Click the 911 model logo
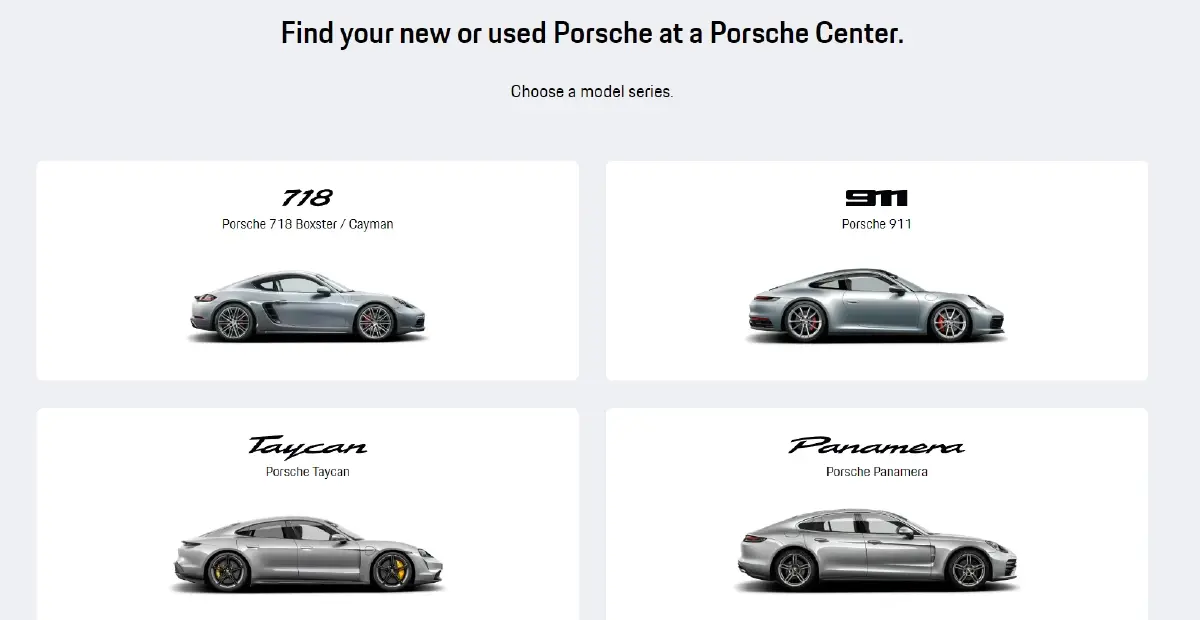 [x=875, y=197]
